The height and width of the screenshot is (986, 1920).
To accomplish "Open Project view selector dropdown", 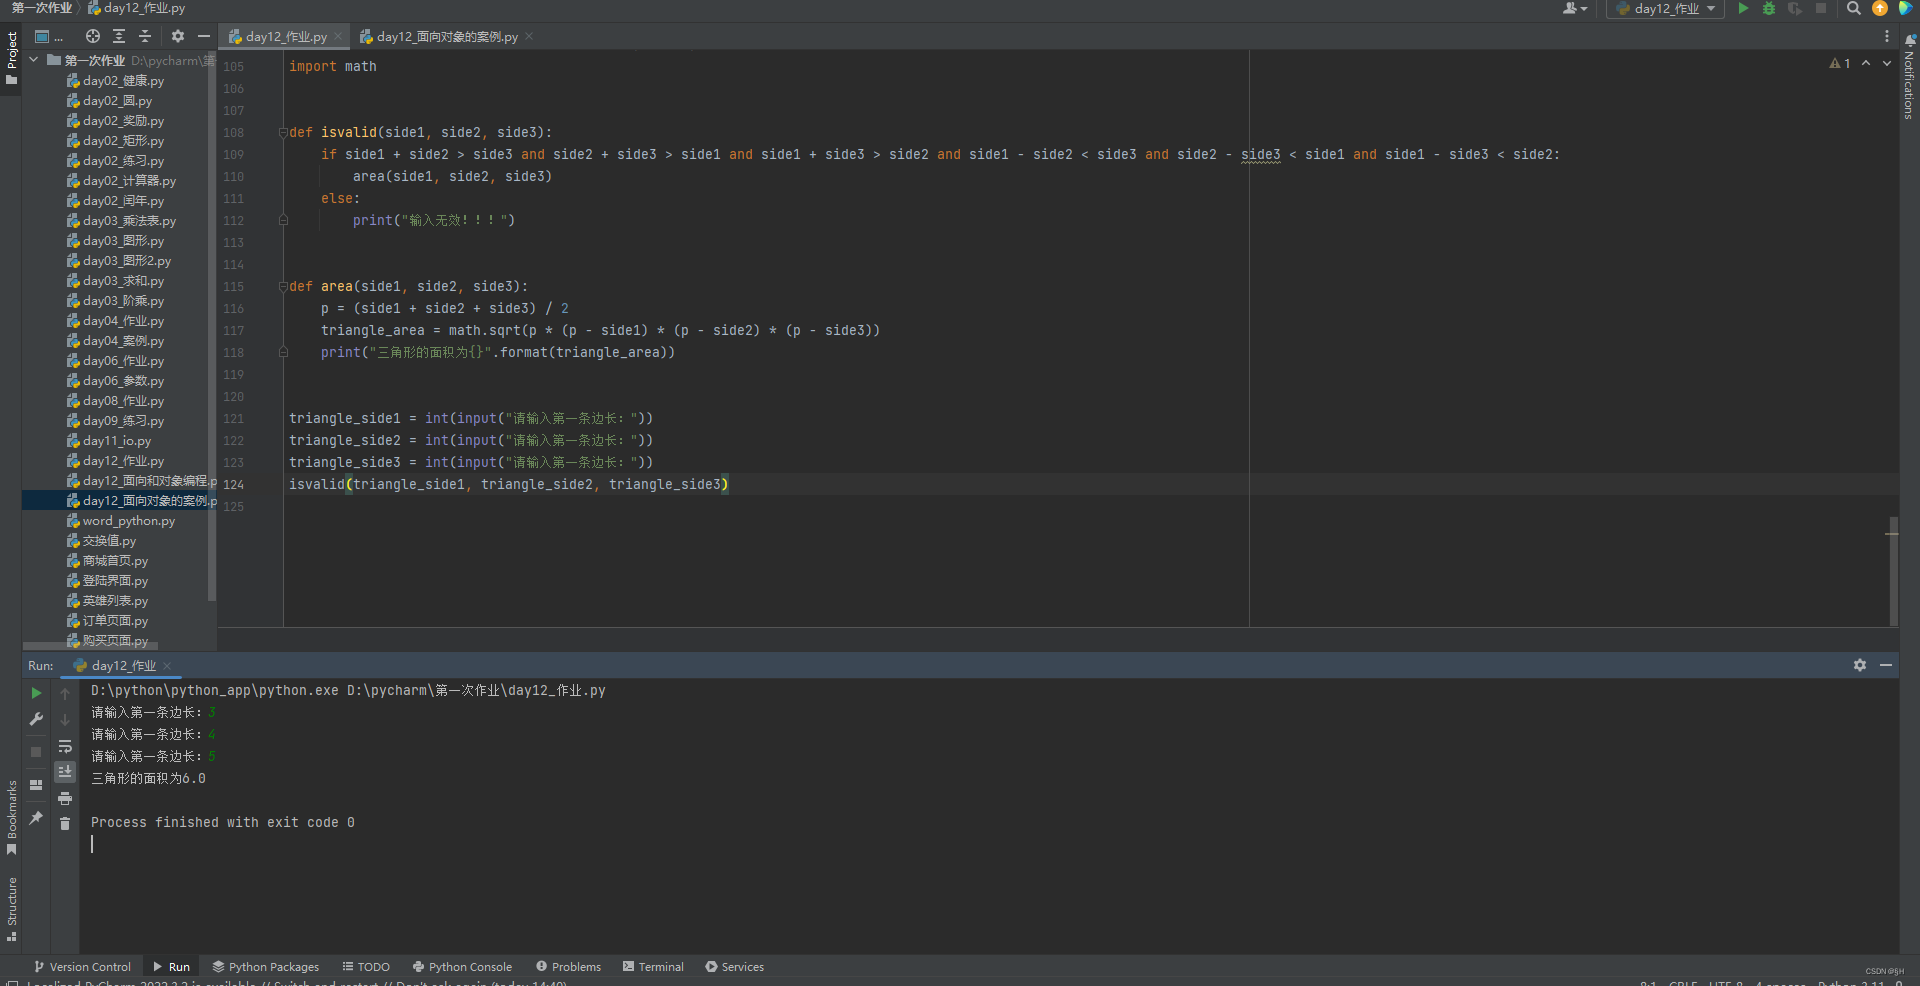I will point(48,36).
